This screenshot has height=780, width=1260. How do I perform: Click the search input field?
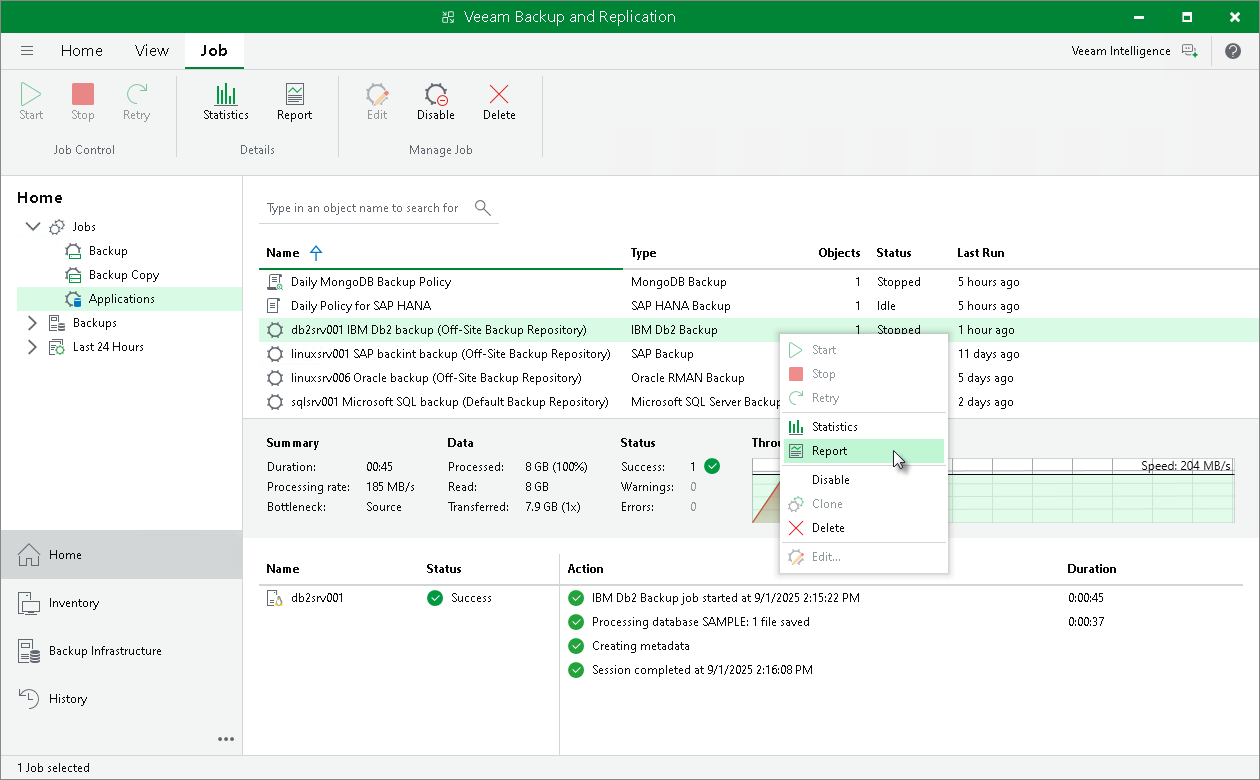click(x=360, y=208)
